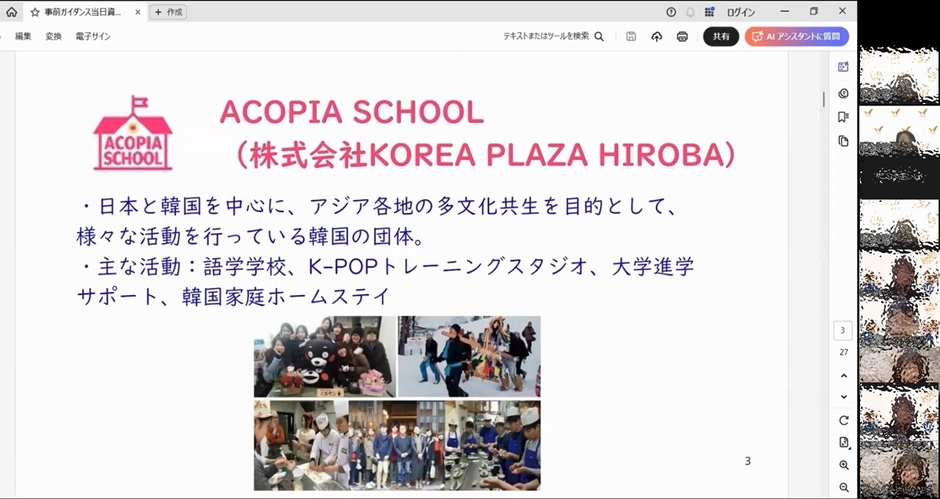Viewport: 940px width, 499px height.
Task: Click the line starting with サポート、韓国家庭
Action: (x=233, y=296)
